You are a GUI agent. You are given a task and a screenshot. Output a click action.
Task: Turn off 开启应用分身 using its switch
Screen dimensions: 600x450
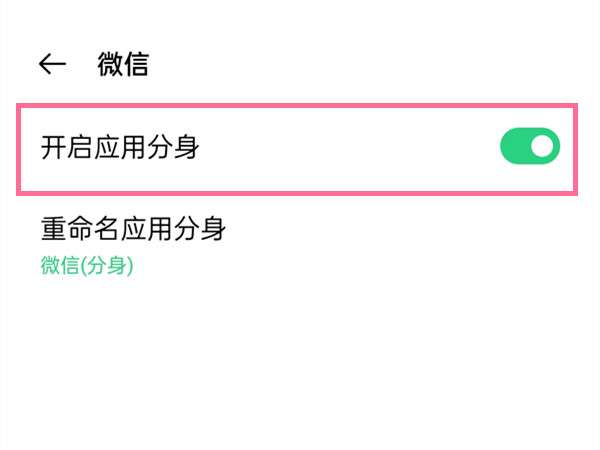529,148
